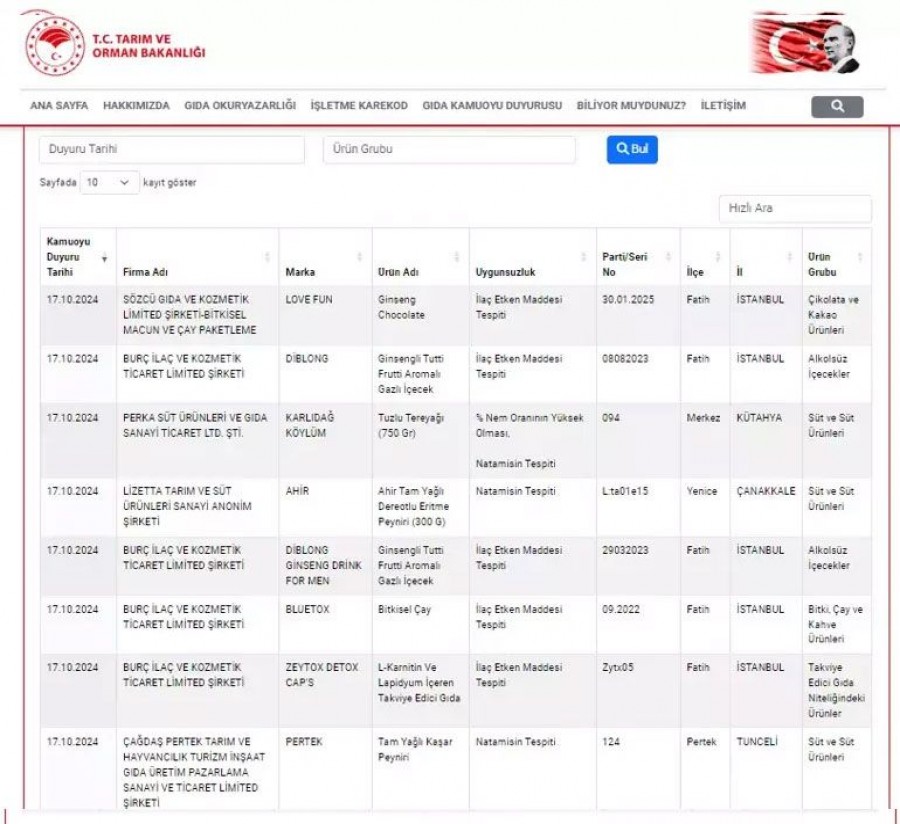Click LİZETTA TARIM VE SÜT firm name
Image resolution: width=900 pixels, height=824 pixels.
click(x=187, y=506)
